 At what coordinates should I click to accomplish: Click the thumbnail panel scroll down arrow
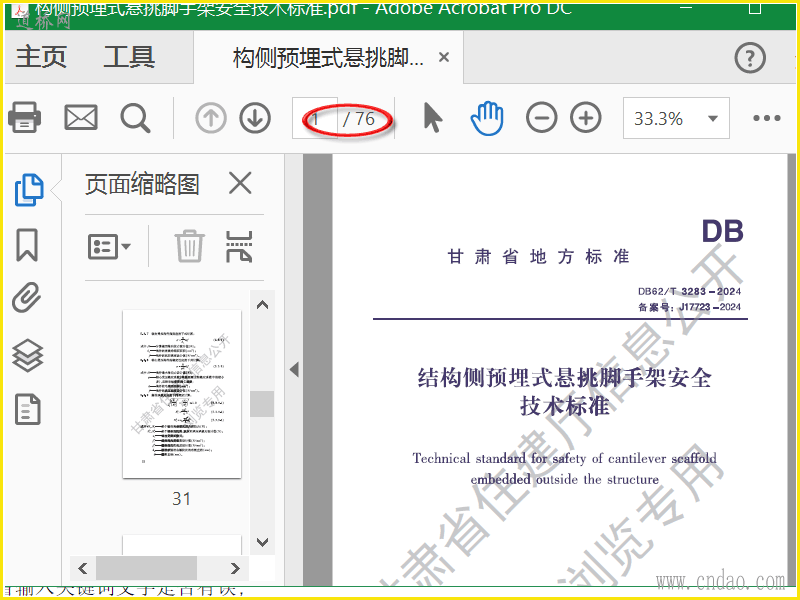pyautogui.click(x=262, y=542)
